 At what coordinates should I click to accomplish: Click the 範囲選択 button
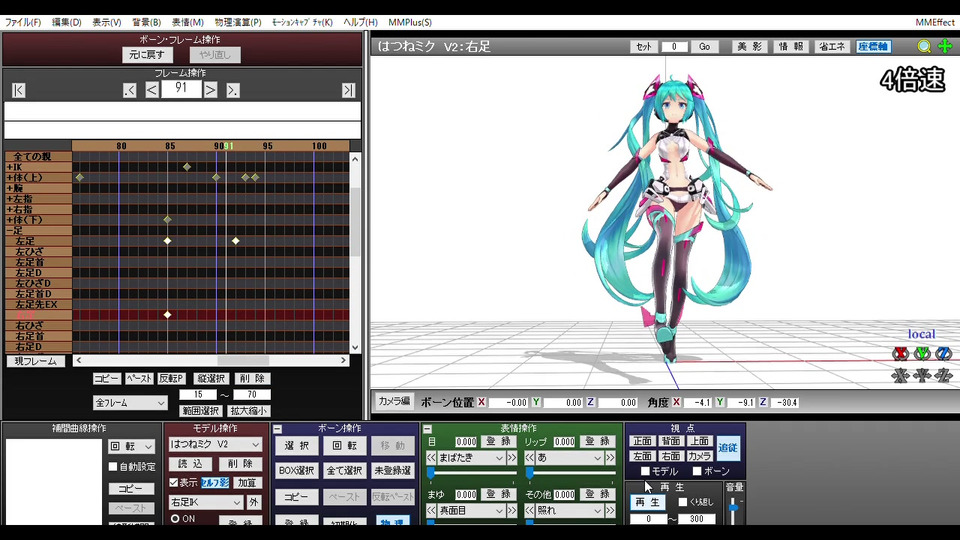201,411
